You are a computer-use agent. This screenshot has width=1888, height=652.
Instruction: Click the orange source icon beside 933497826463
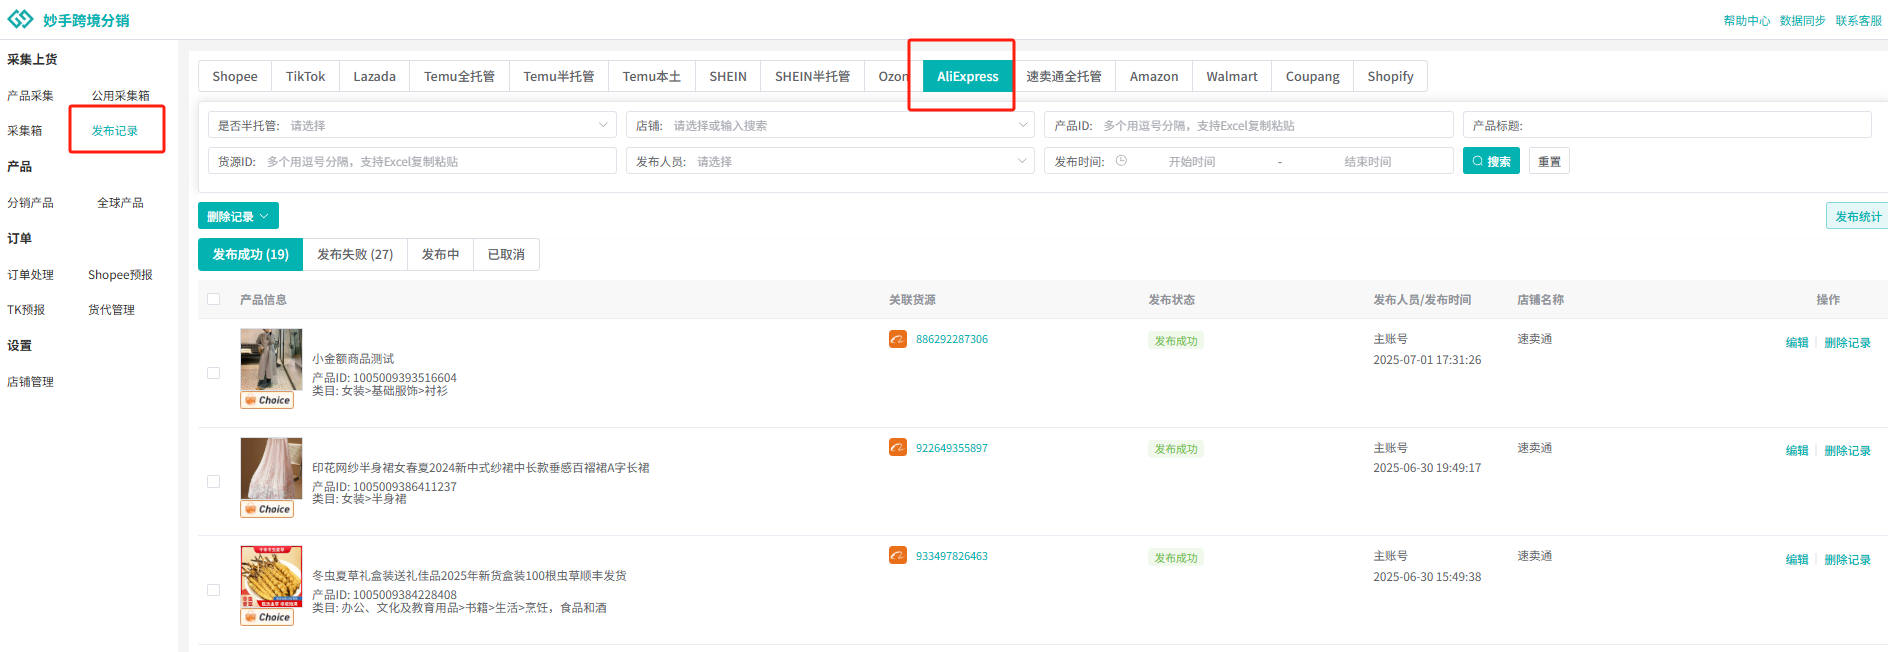point(898,555)
